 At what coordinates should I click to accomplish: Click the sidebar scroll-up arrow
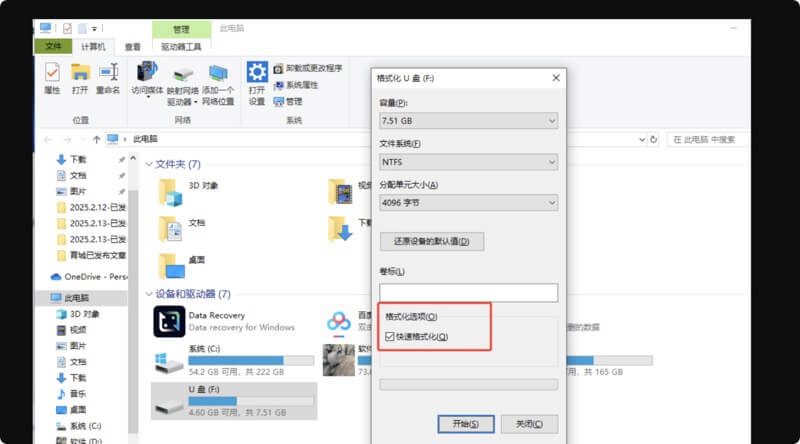133,159
